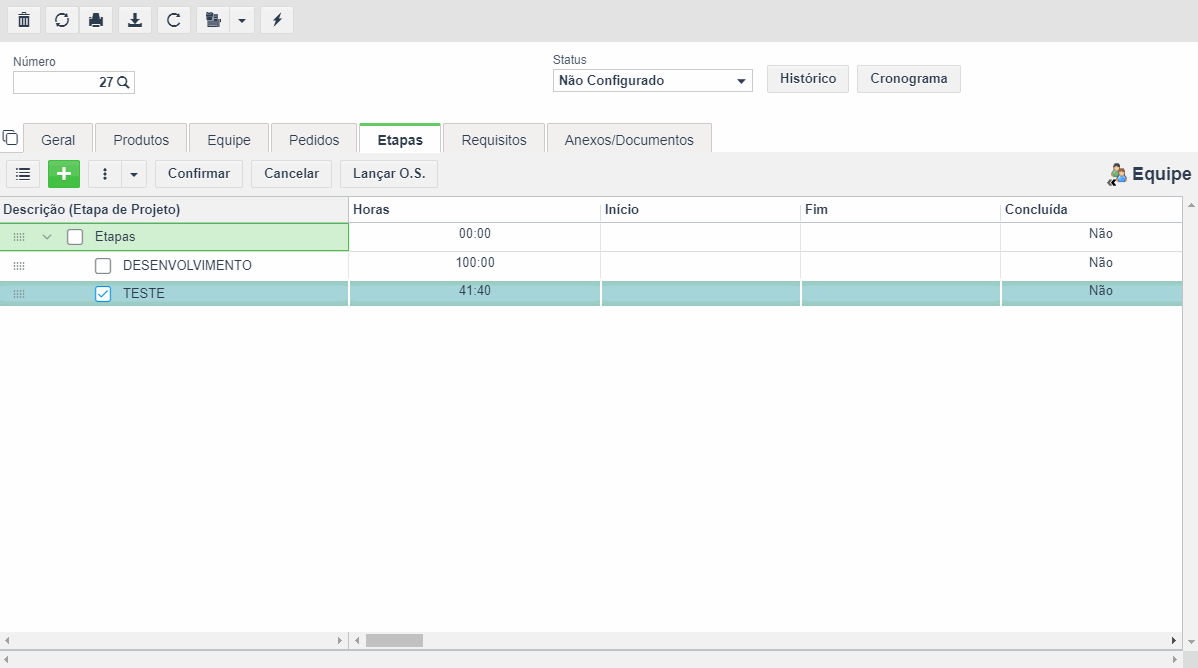
Task: Click the Cronograma button
Action: coord(908,79)
